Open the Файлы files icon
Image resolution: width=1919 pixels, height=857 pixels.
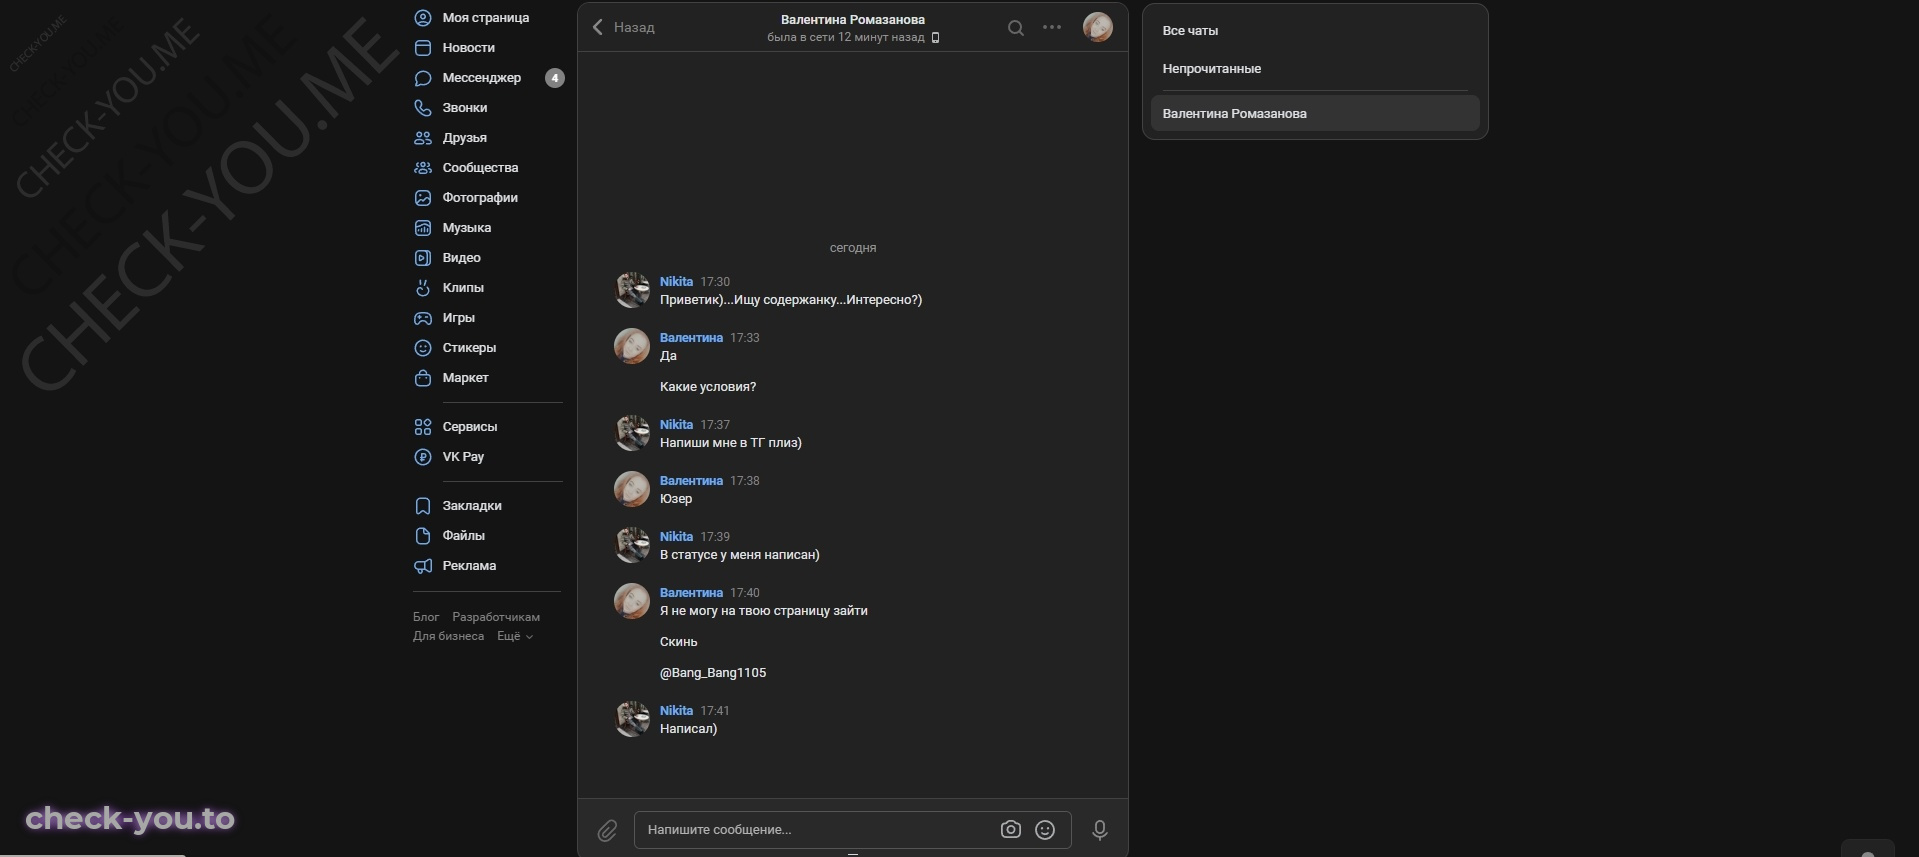coord(423,536)
